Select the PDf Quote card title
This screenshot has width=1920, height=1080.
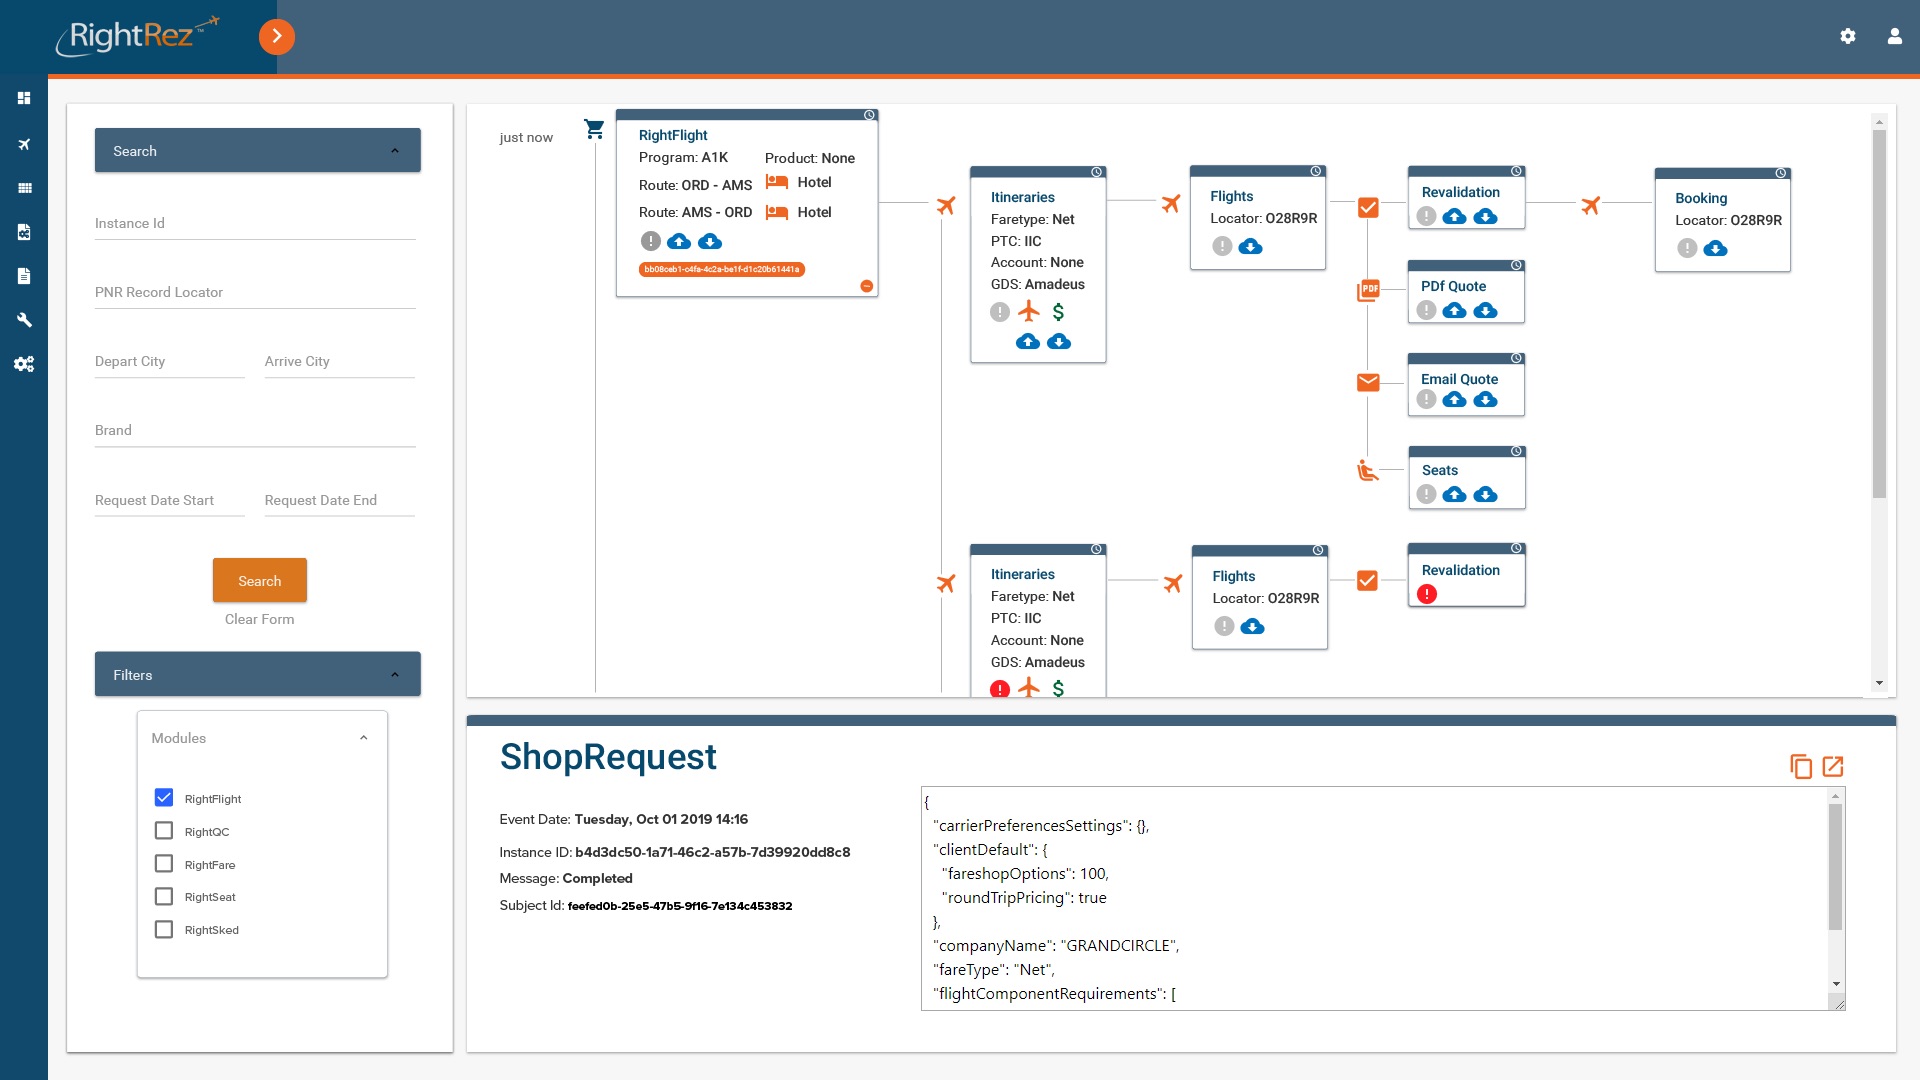click(1453, 286)
